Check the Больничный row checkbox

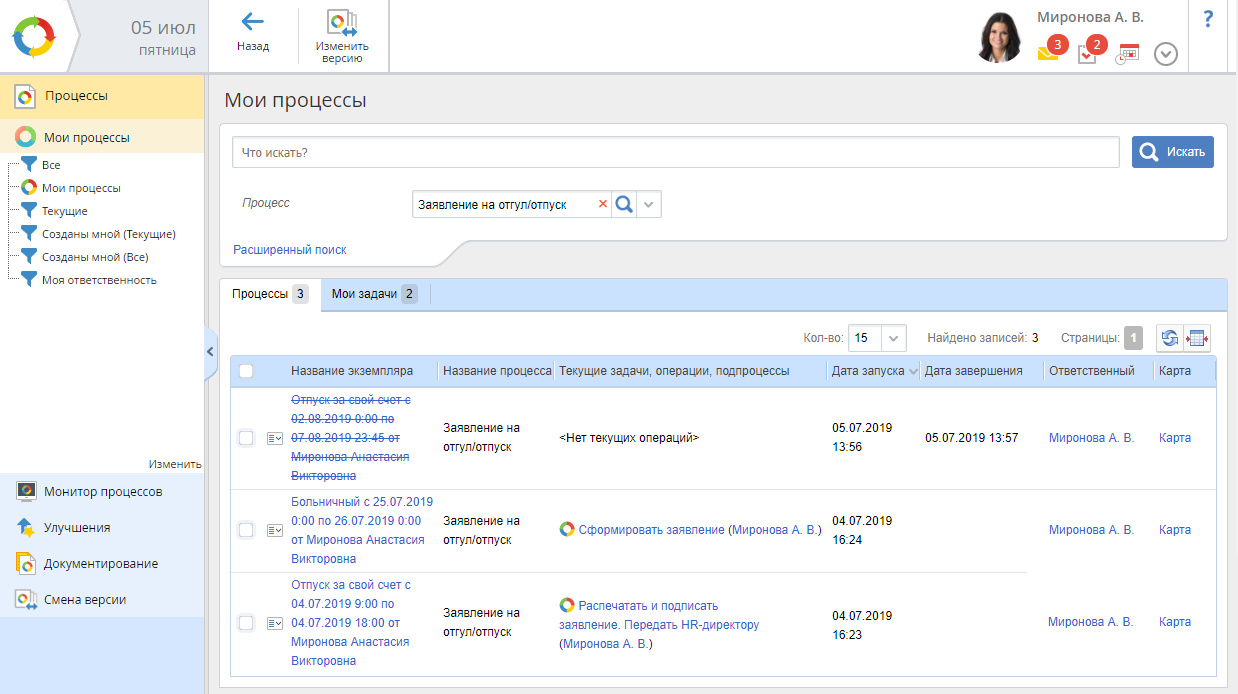click(246, 530)
